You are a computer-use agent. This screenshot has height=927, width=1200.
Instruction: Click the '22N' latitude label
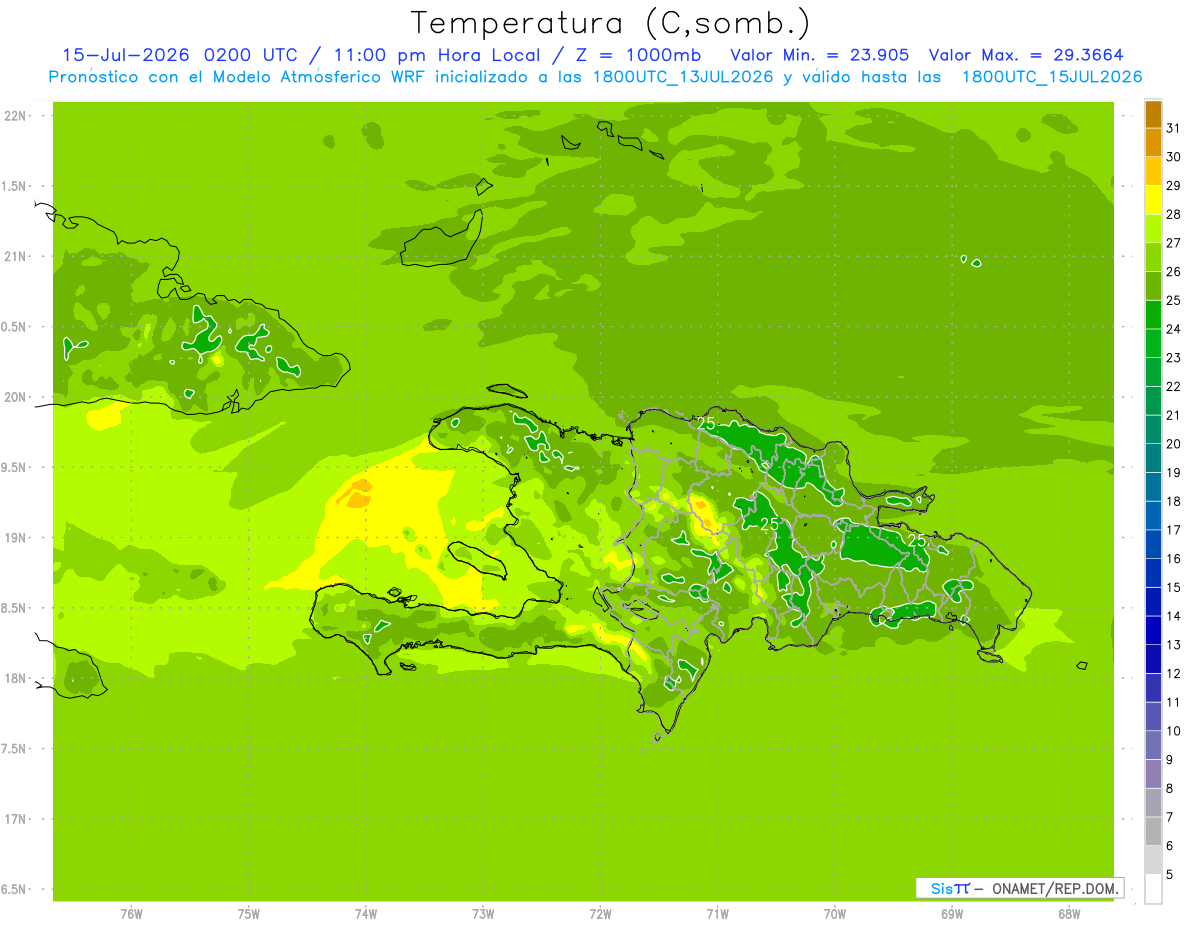(x=15, y=116)
